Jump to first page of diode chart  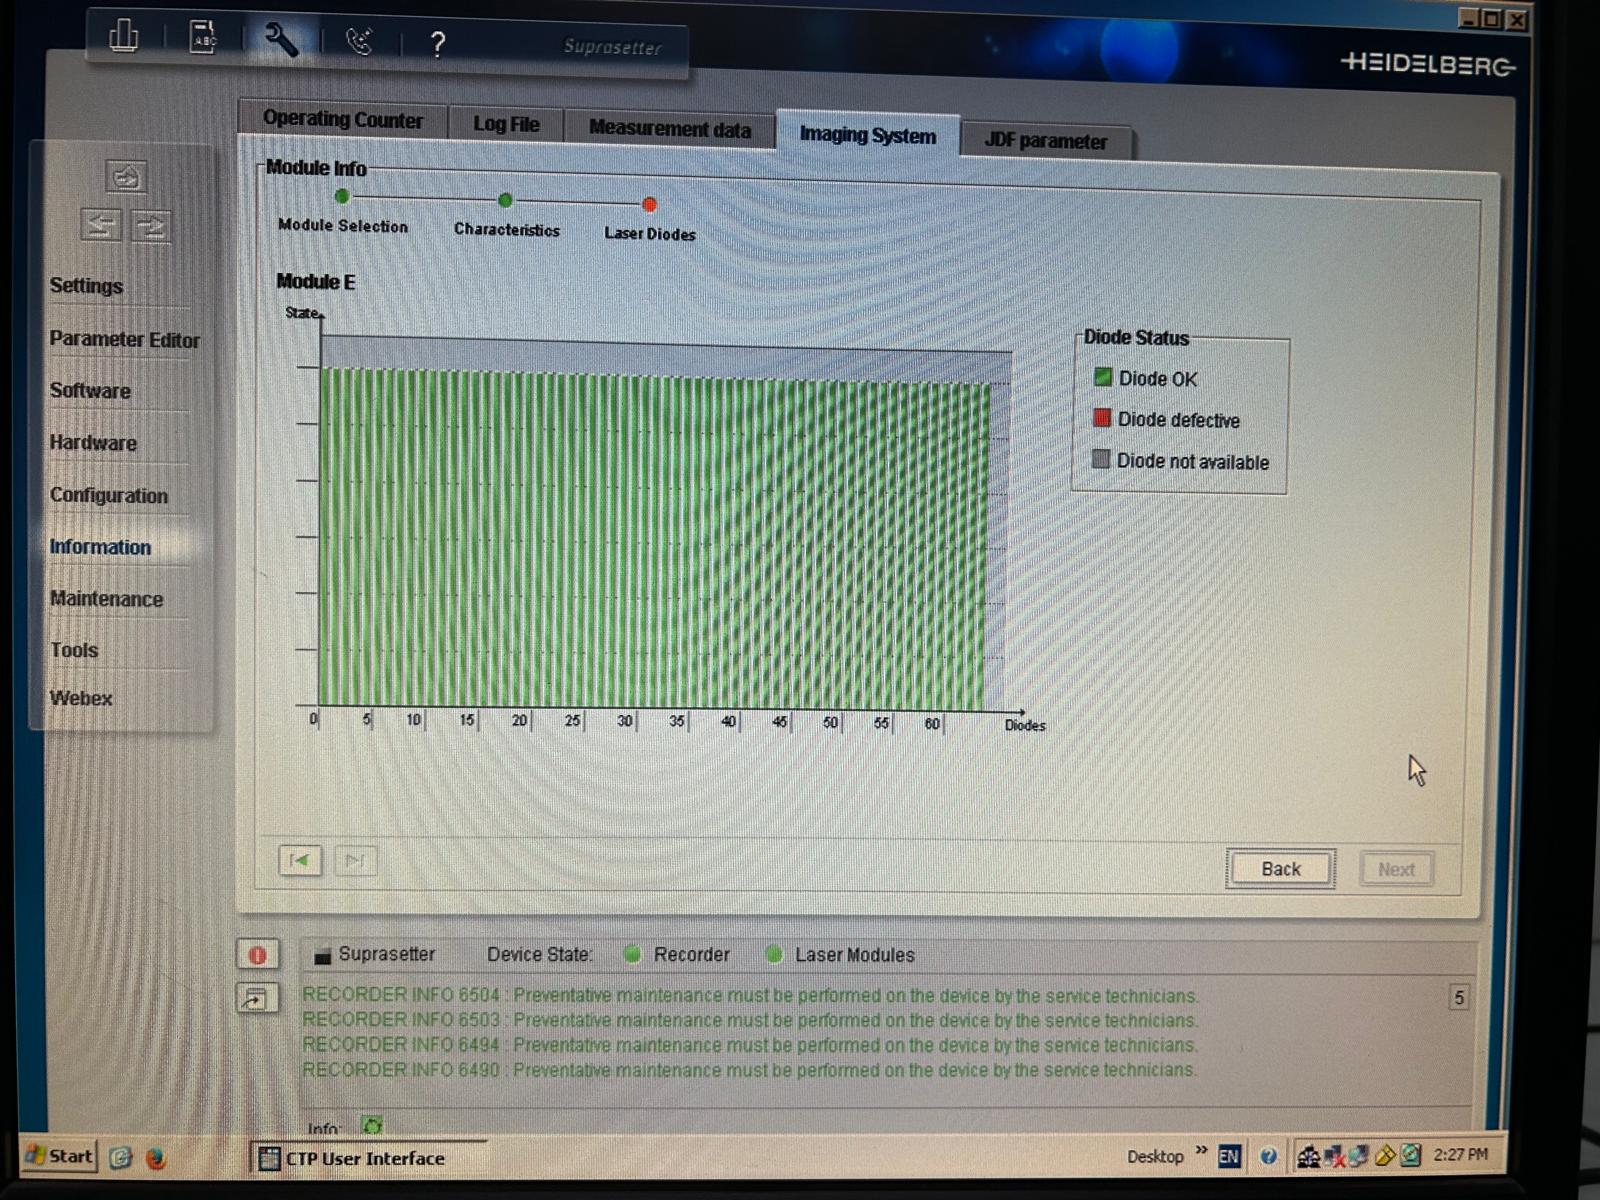299,860
